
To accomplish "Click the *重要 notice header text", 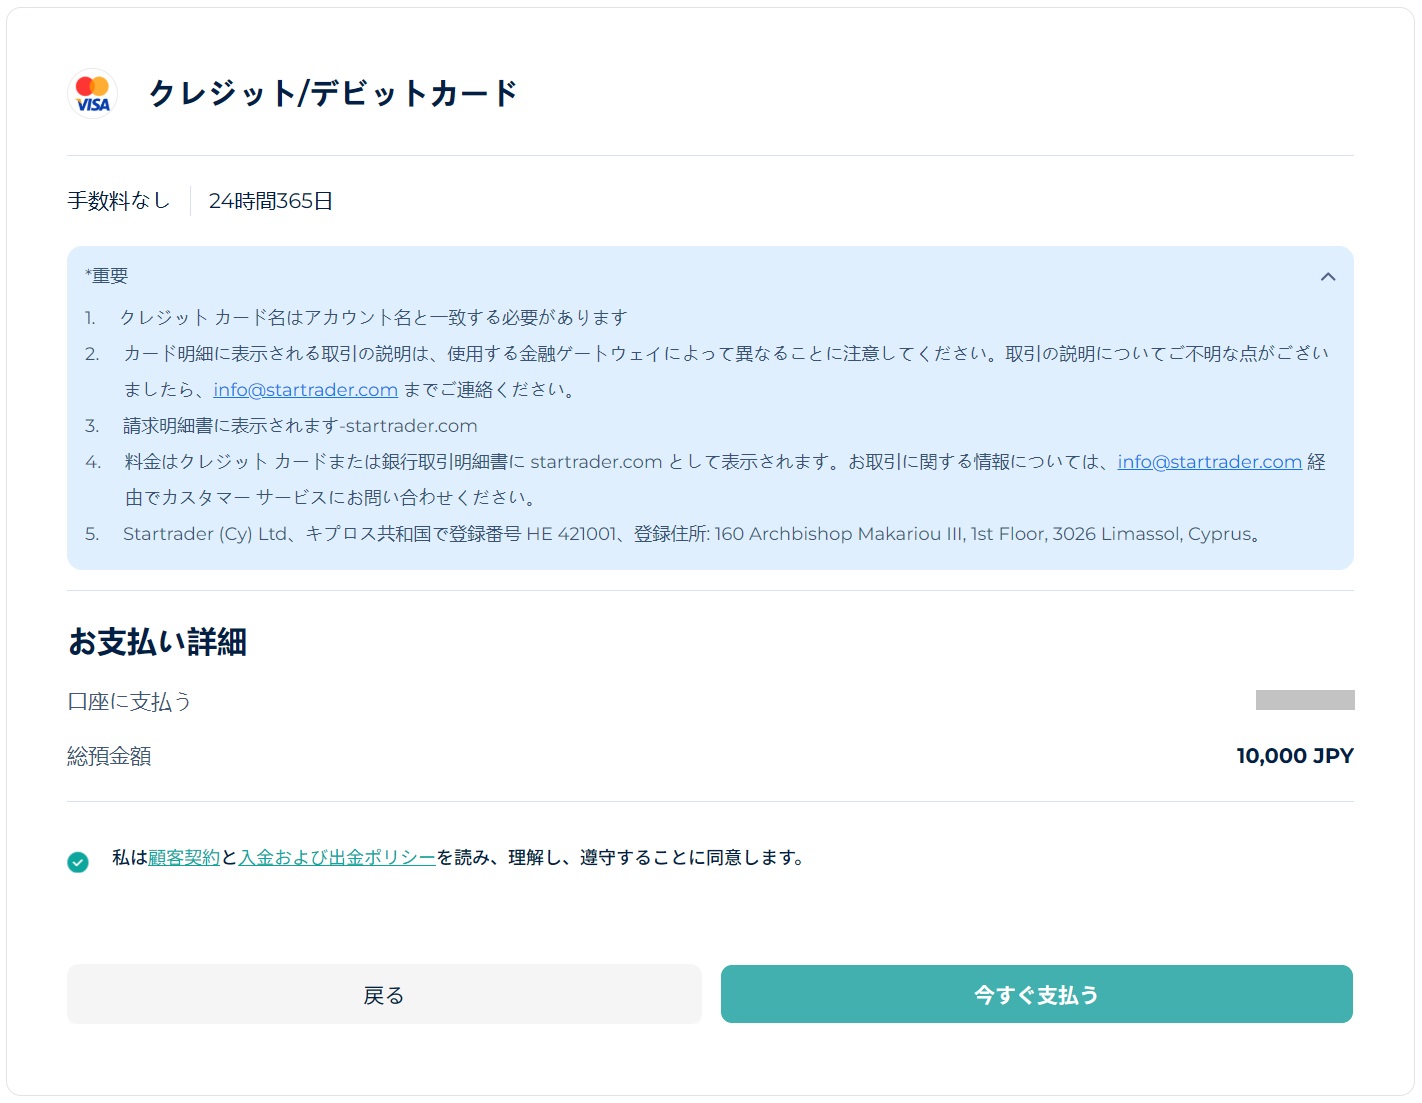I will click(x=107, y=276).
